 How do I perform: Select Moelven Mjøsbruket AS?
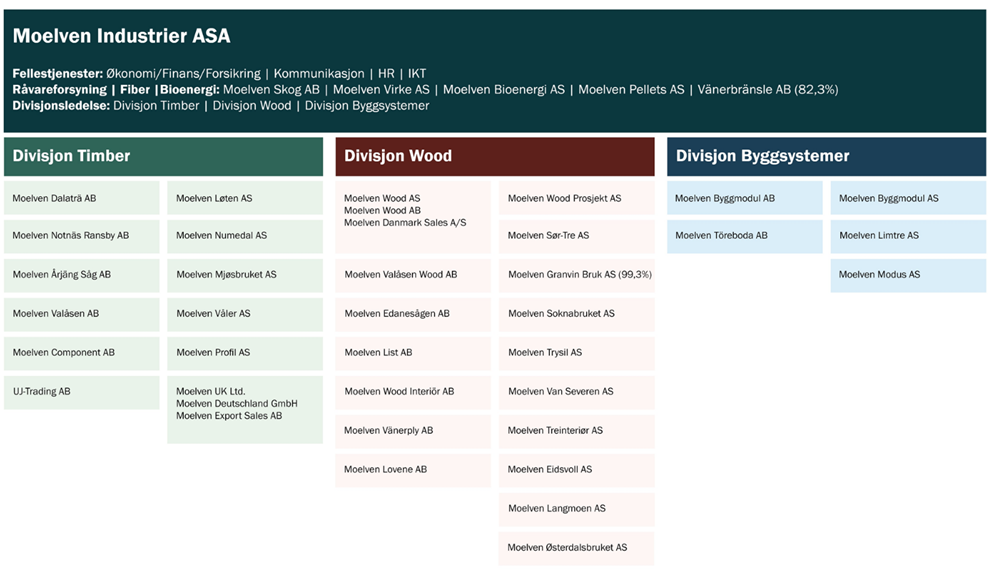click(245, 275)
